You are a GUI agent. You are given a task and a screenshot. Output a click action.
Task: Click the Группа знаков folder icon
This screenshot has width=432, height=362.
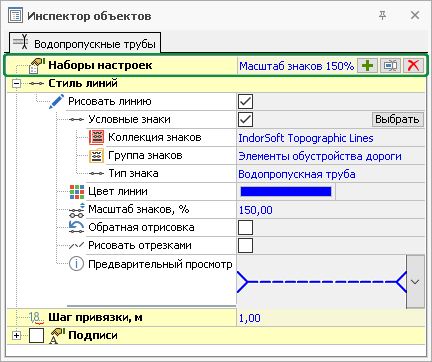97,156
